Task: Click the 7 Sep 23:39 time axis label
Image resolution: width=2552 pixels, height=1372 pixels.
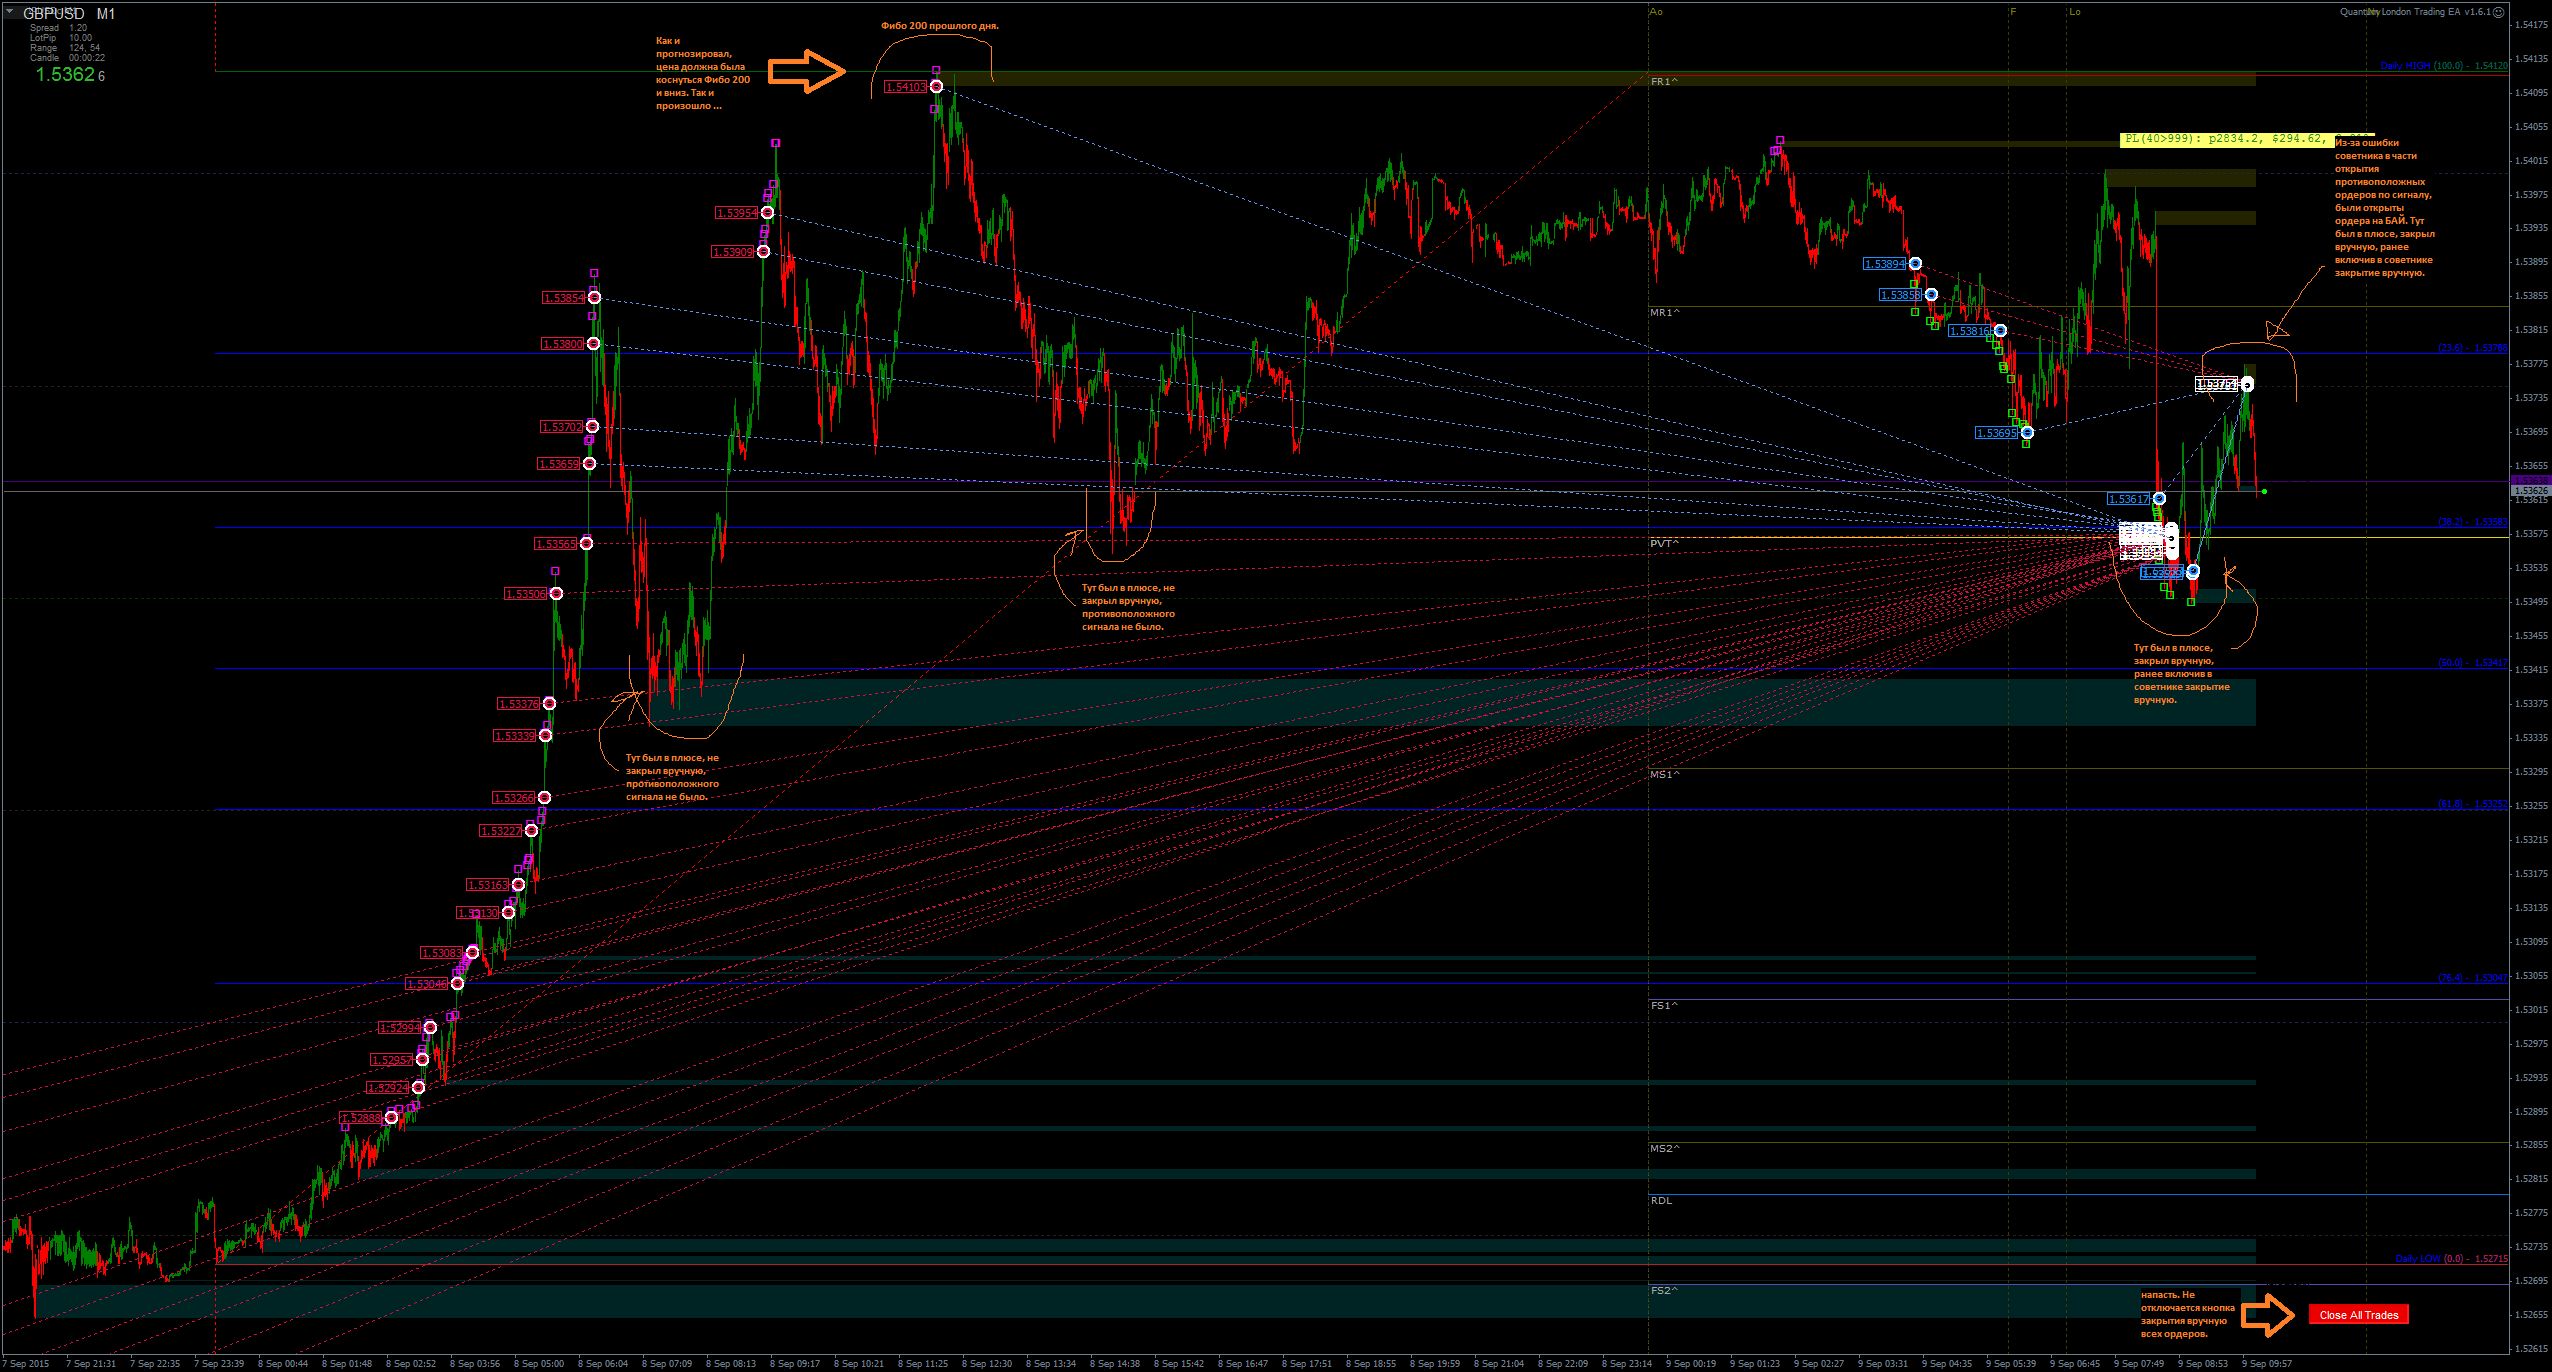Action: click(x=218, y=1364)
